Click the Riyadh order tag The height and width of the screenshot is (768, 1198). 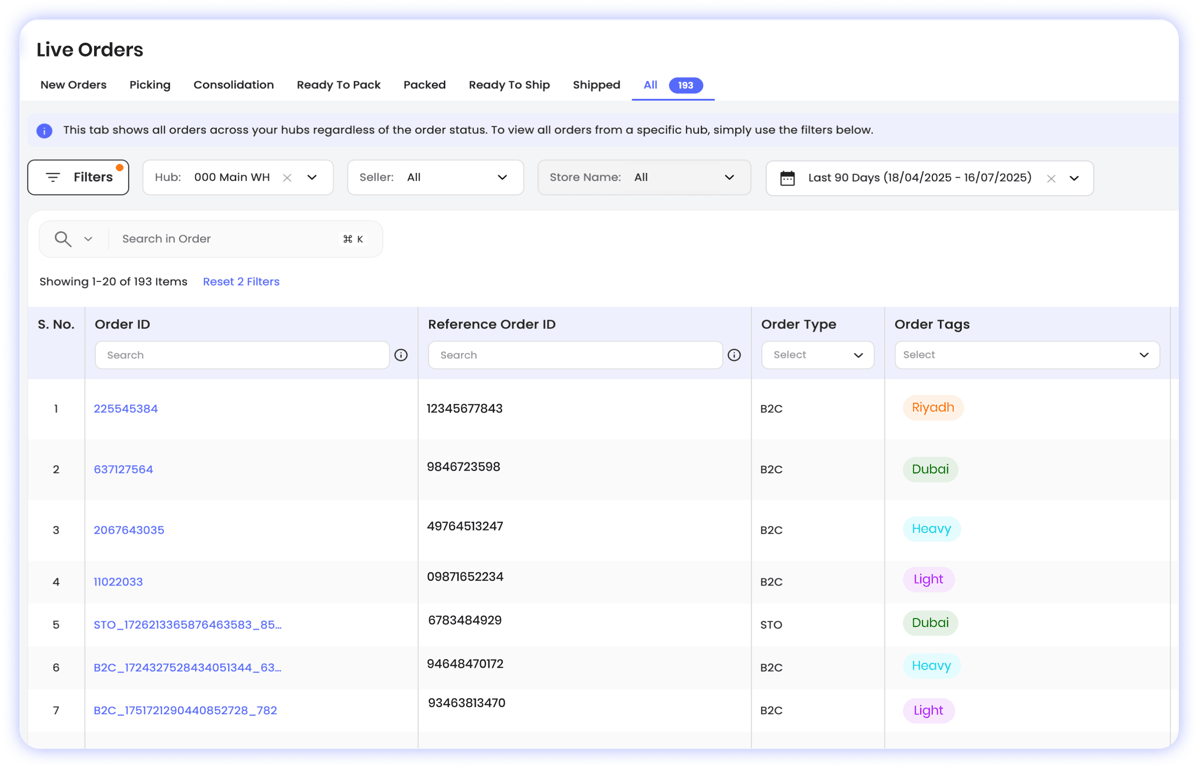932,408
